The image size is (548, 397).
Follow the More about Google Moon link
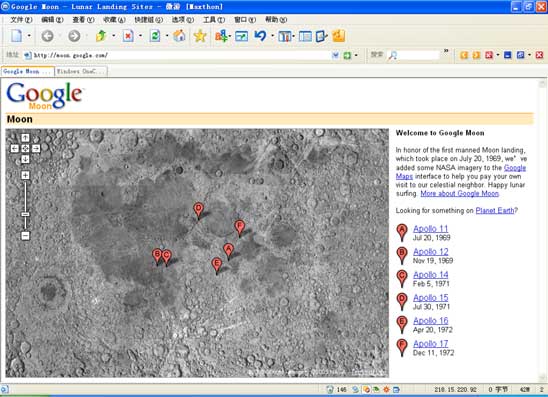(460, 193)
